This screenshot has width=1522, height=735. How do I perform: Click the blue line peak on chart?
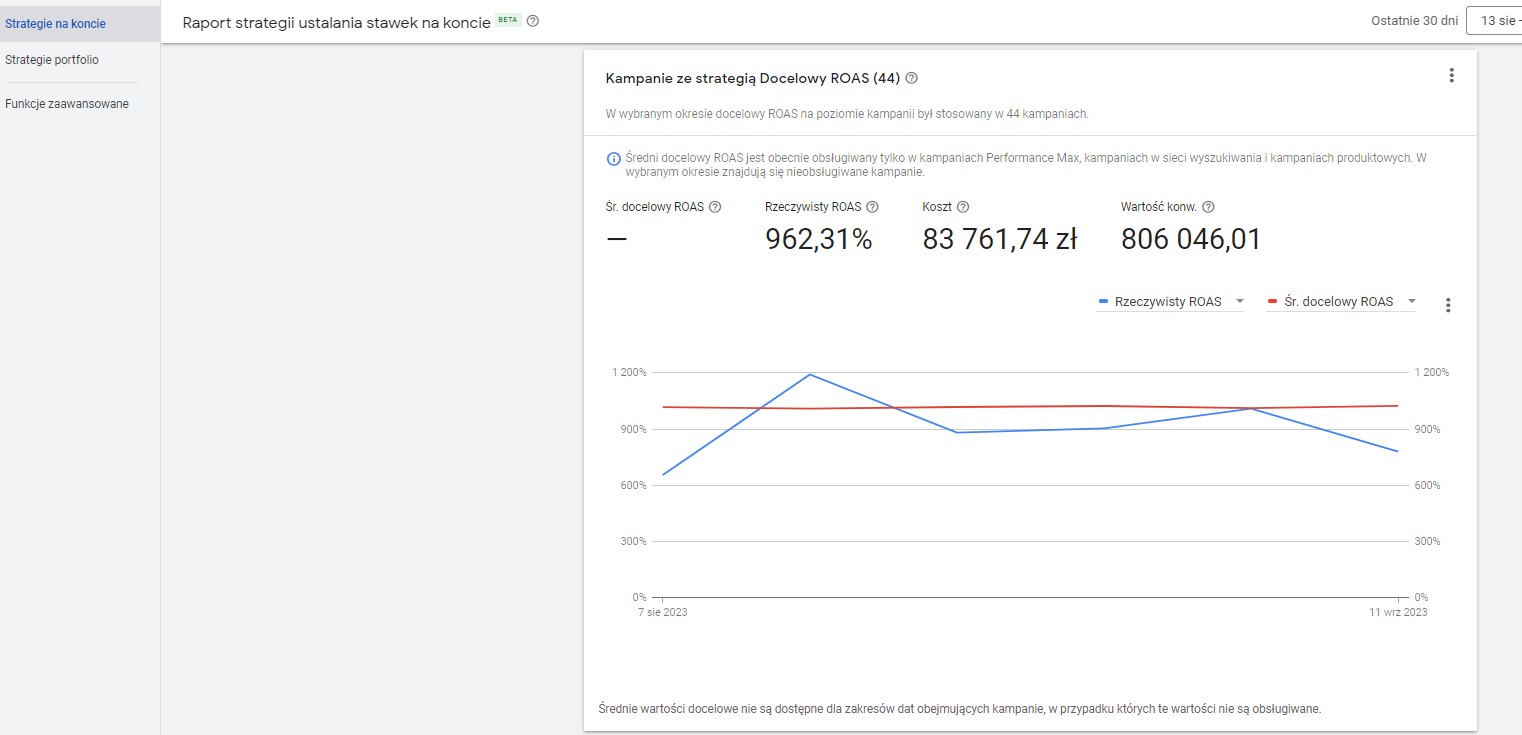809,375
